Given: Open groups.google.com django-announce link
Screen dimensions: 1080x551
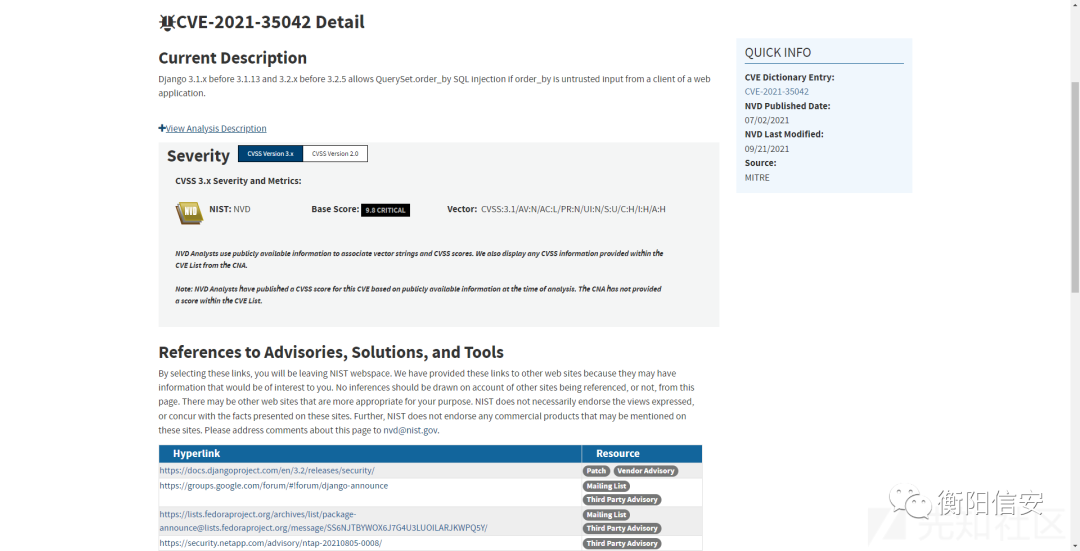Looking at the screenshot, I should coord(273,486).
